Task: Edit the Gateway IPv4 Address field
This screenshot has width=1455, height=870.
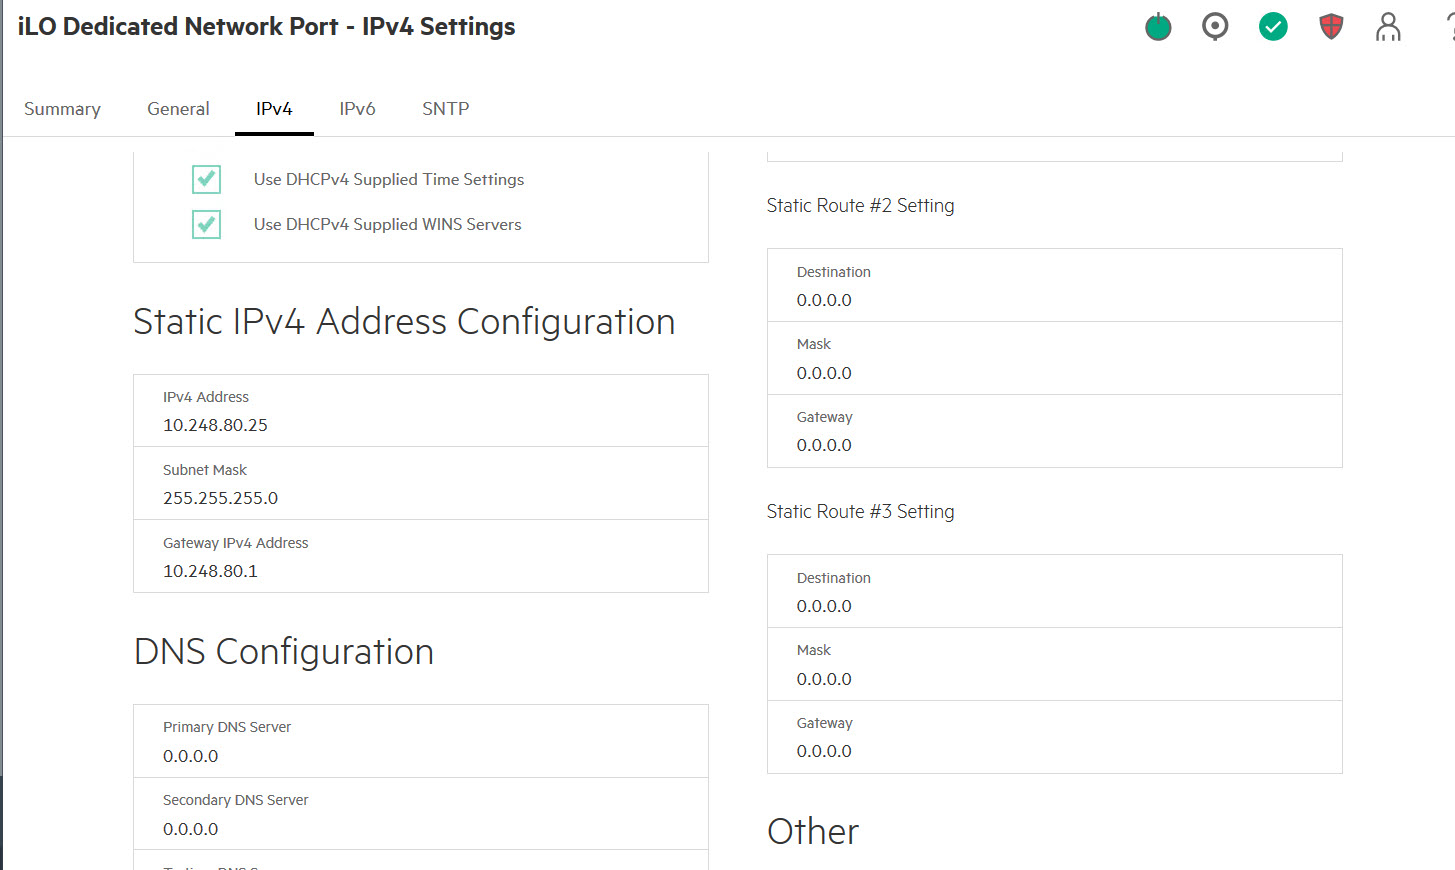Action: pos(420,571)
